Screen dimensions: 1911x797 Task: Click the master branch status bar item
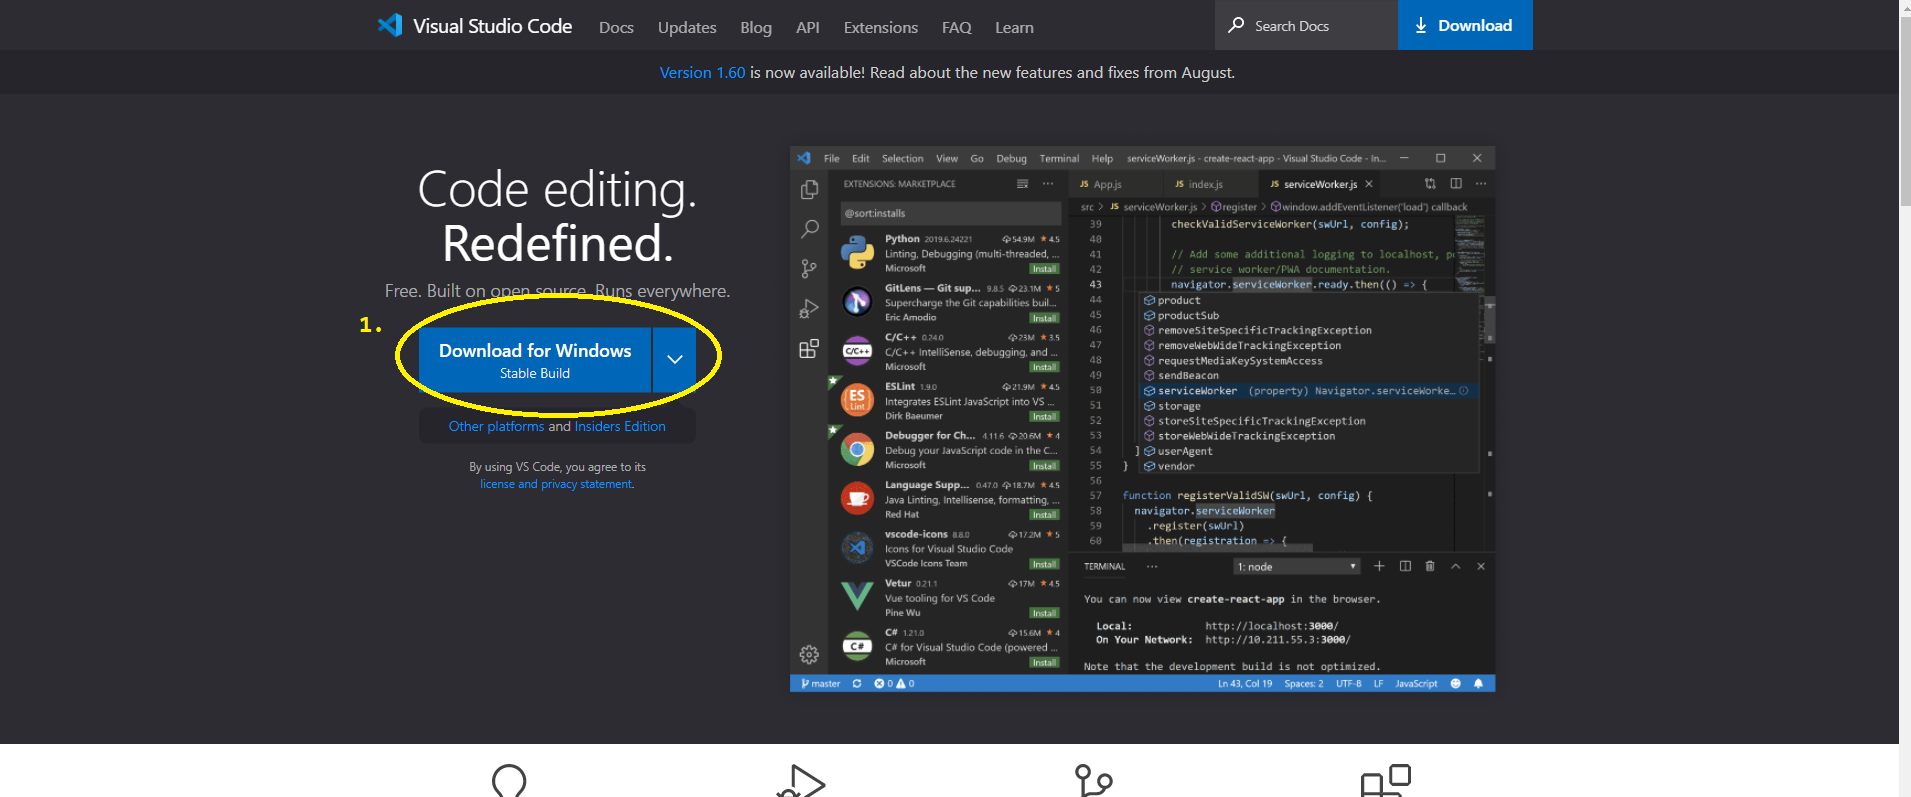tap(821, 684)
